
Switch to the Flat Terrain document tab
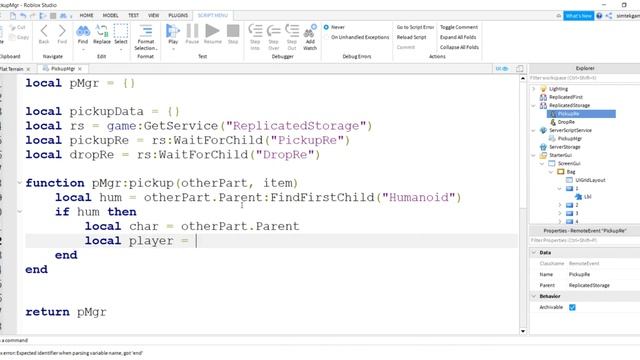11,69
